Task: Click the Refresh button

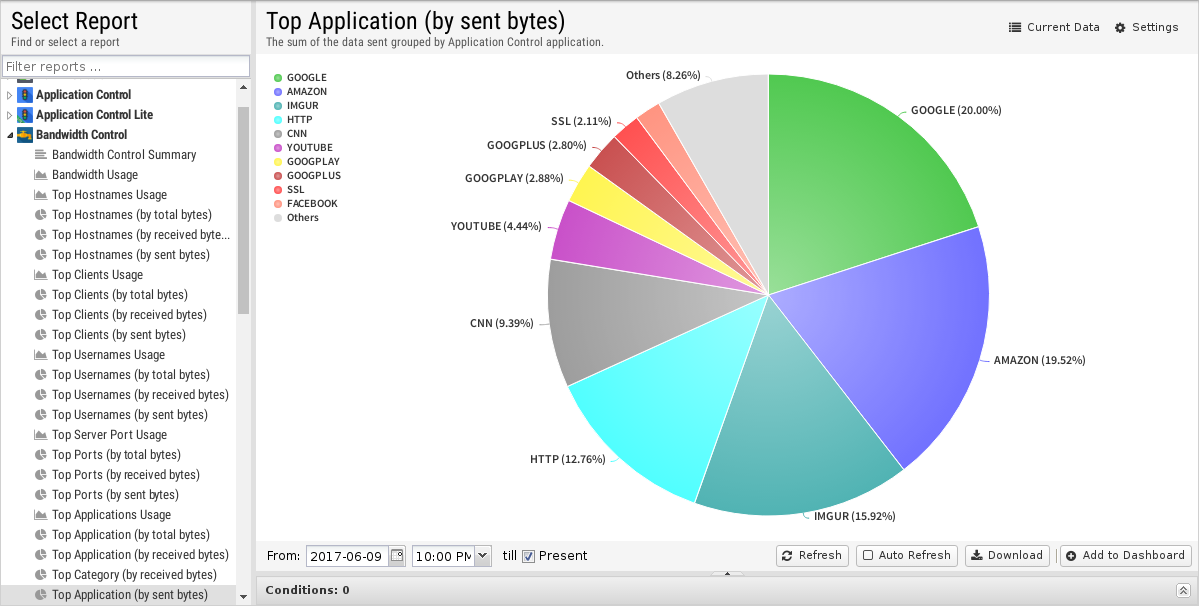Action: 812,556
